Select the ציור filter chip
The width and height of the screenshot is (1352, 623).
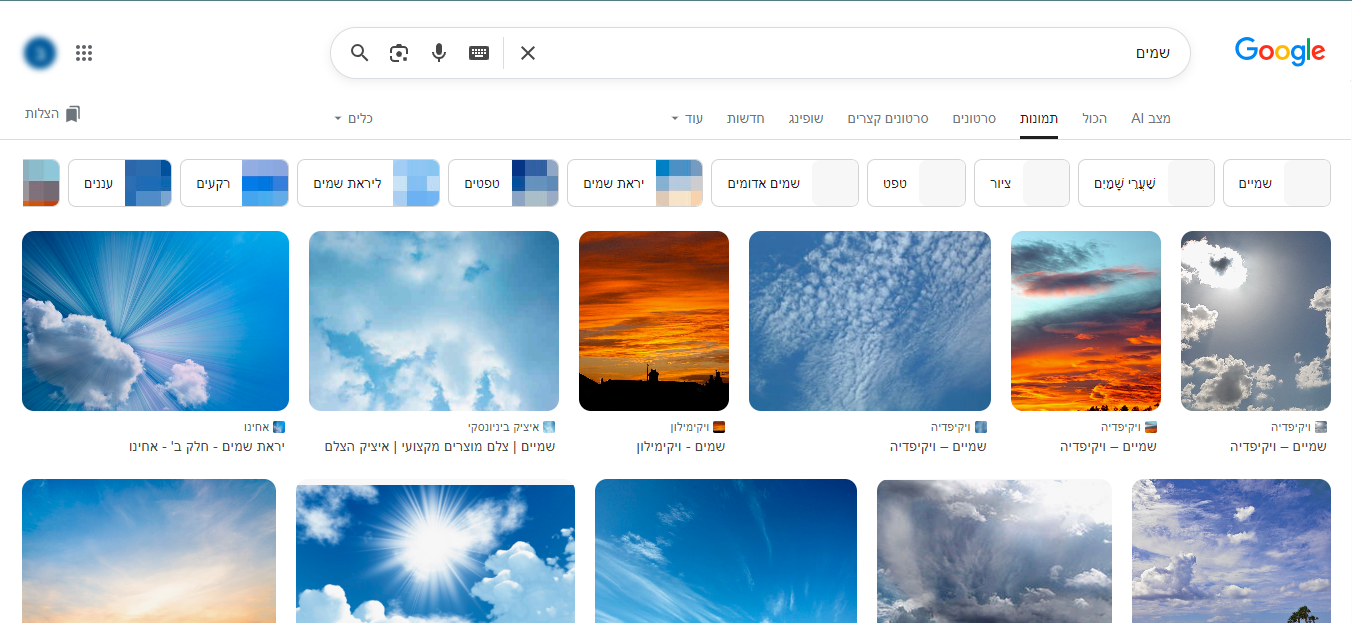1022,183
